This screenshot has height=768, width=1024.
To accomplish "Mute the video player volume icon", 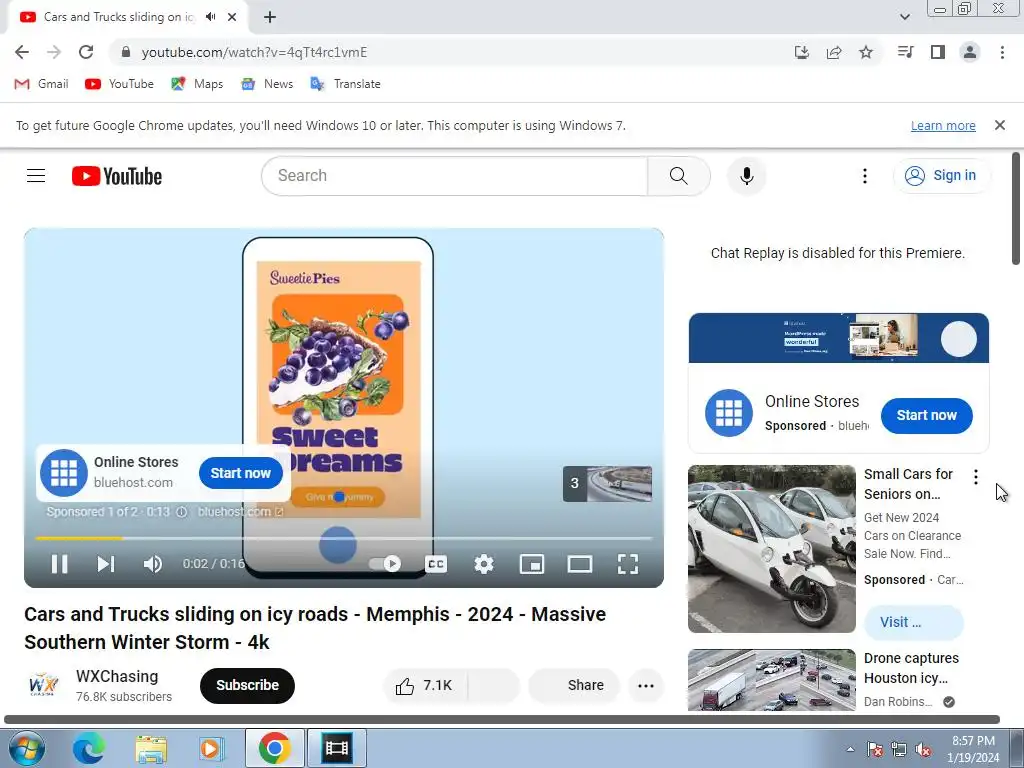I will [153, 564].
